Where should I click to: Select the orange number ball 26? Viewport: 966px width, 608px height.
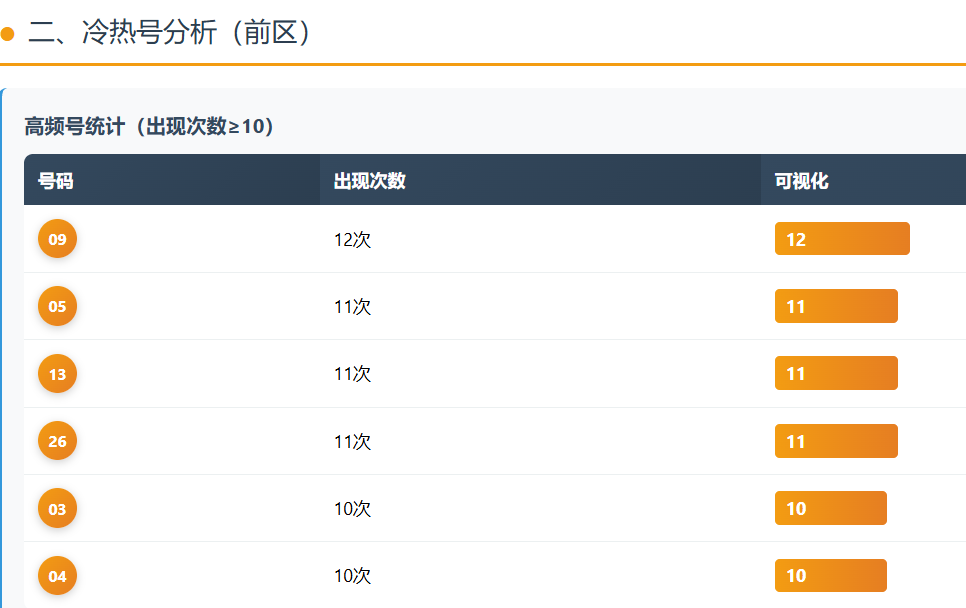pos(57,441)
